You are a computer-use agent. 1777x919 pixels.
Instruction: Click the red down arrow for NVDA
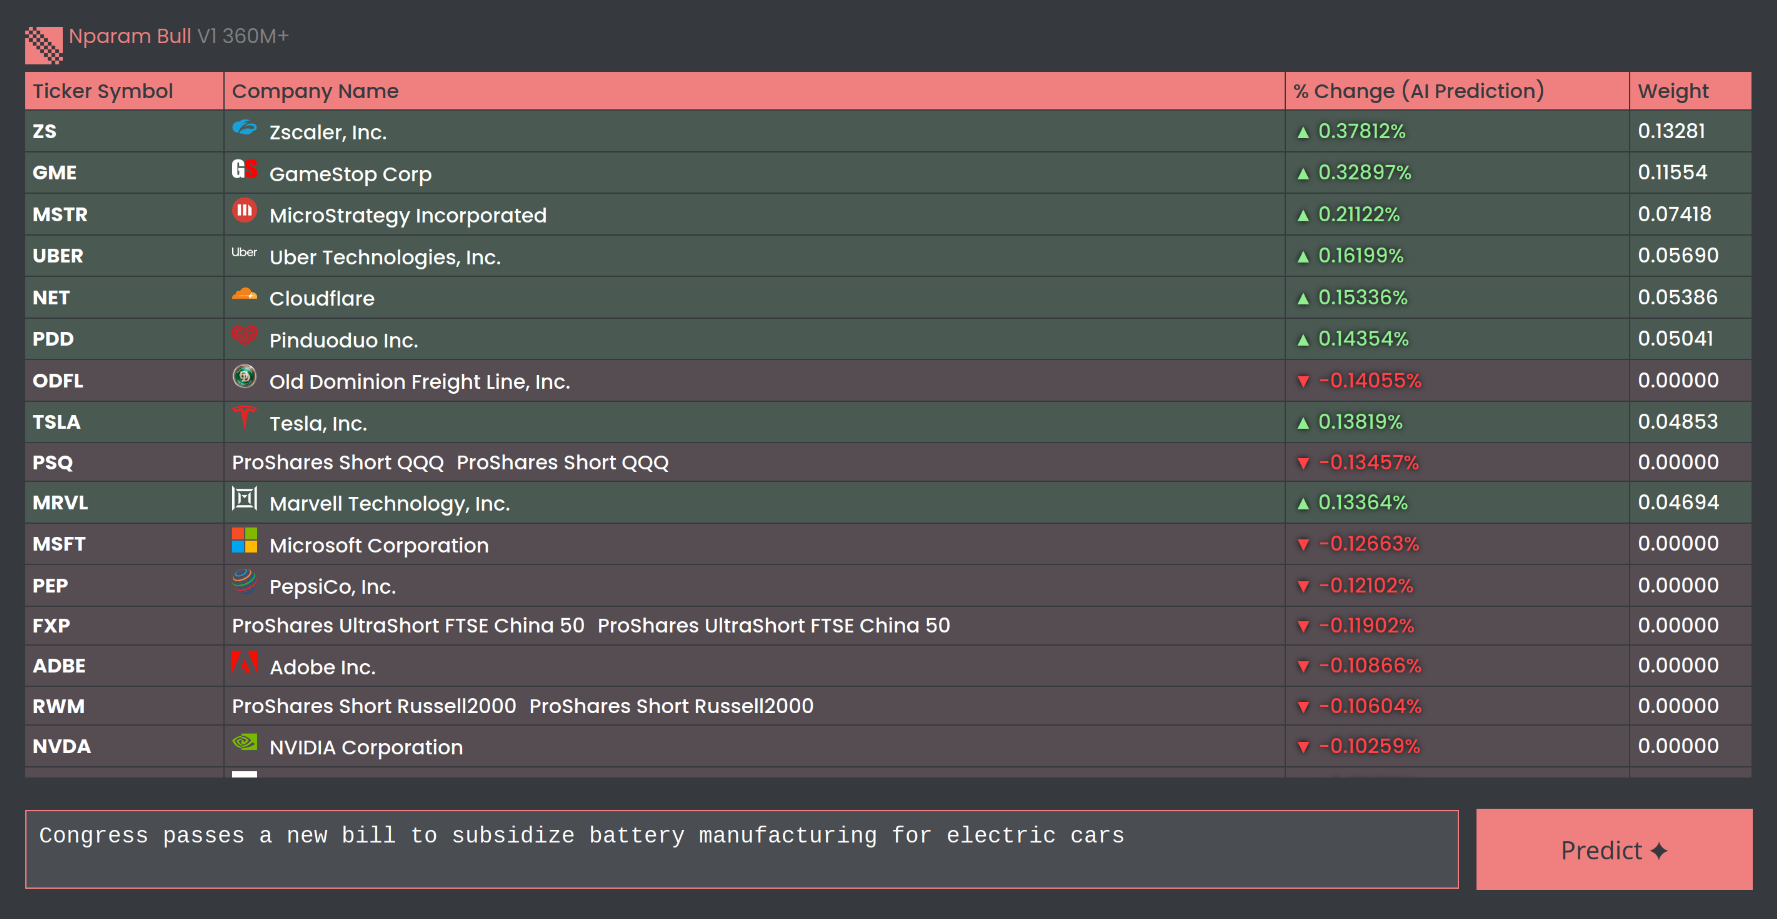[1303, 747]
